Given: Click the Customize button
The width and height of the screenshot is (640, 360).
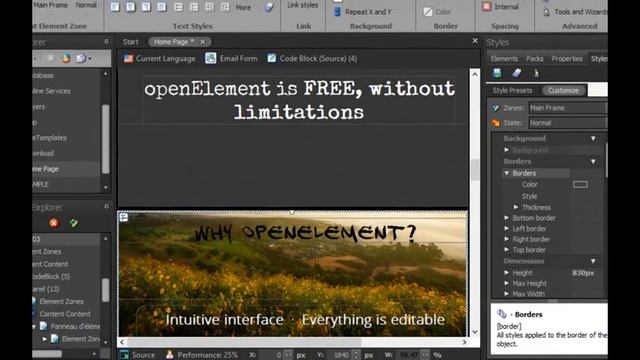Looking at the screenshot, I should 563,91.
